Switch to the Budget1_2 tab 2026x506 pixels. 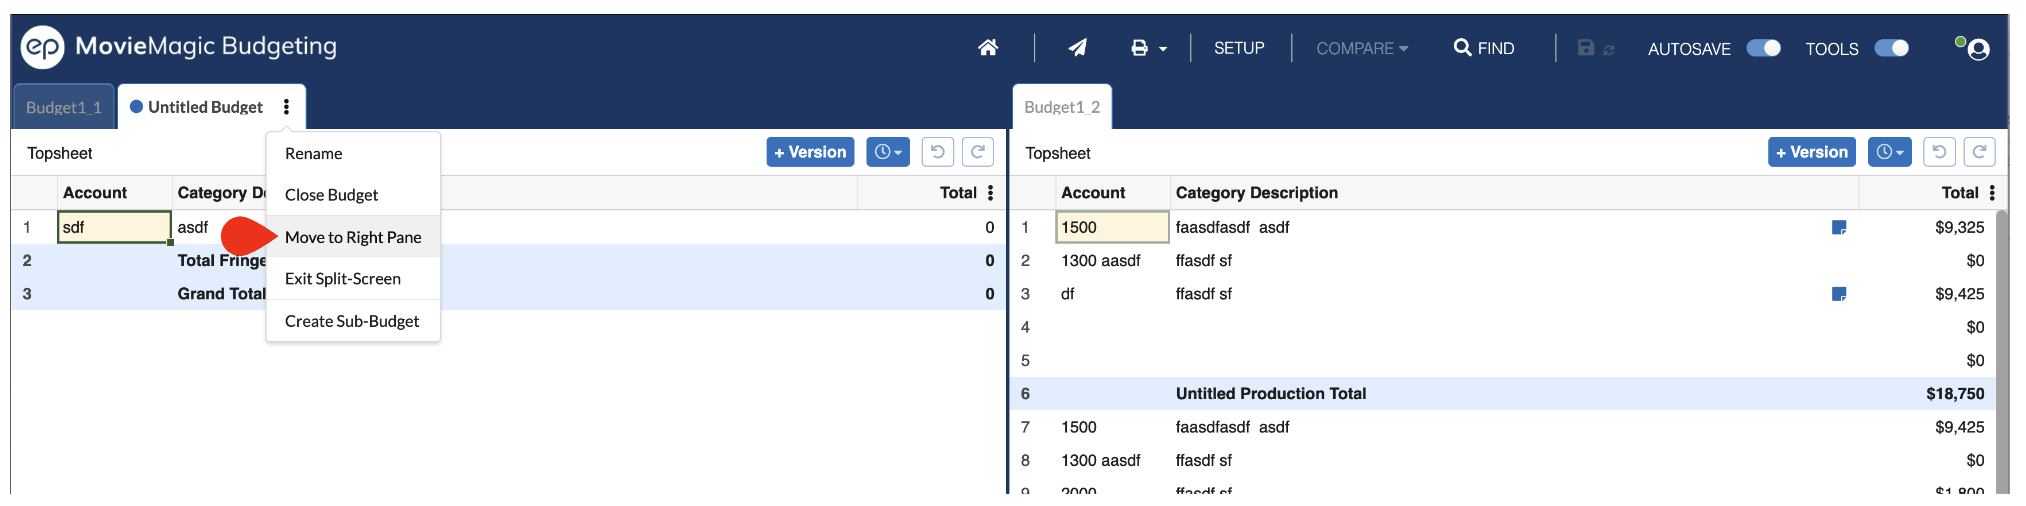pyautogui.click(x=1062, y=107)
